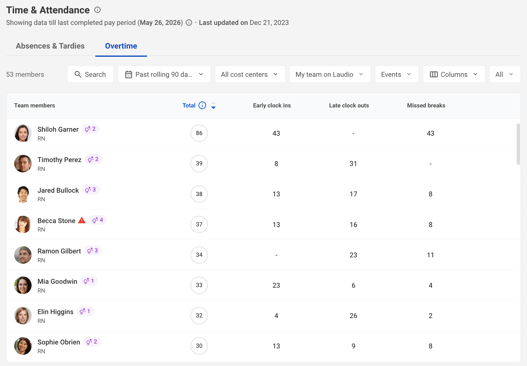Viewport: 527px width, 366px height.
Task: Click Sophie Obrien's avatar photo
Action: (x=23, y=346)
